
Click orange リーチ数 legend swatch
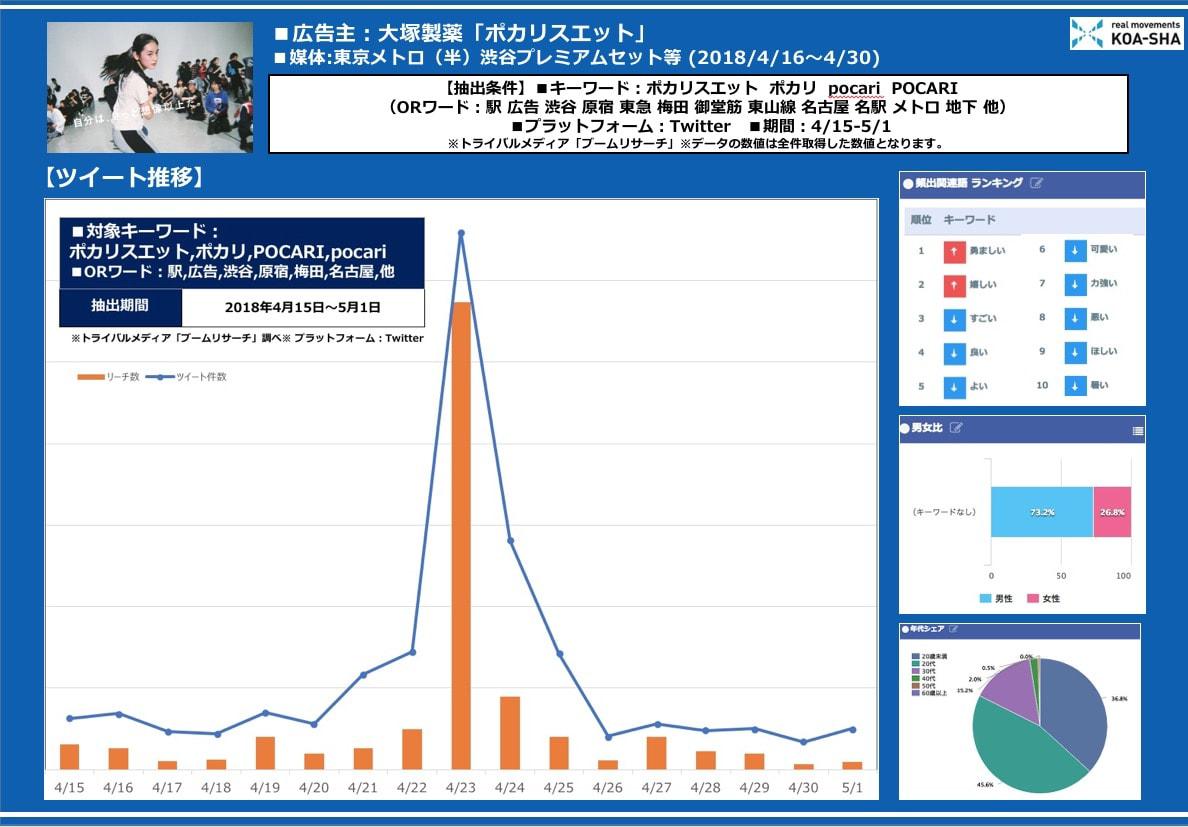click(90, 377)
